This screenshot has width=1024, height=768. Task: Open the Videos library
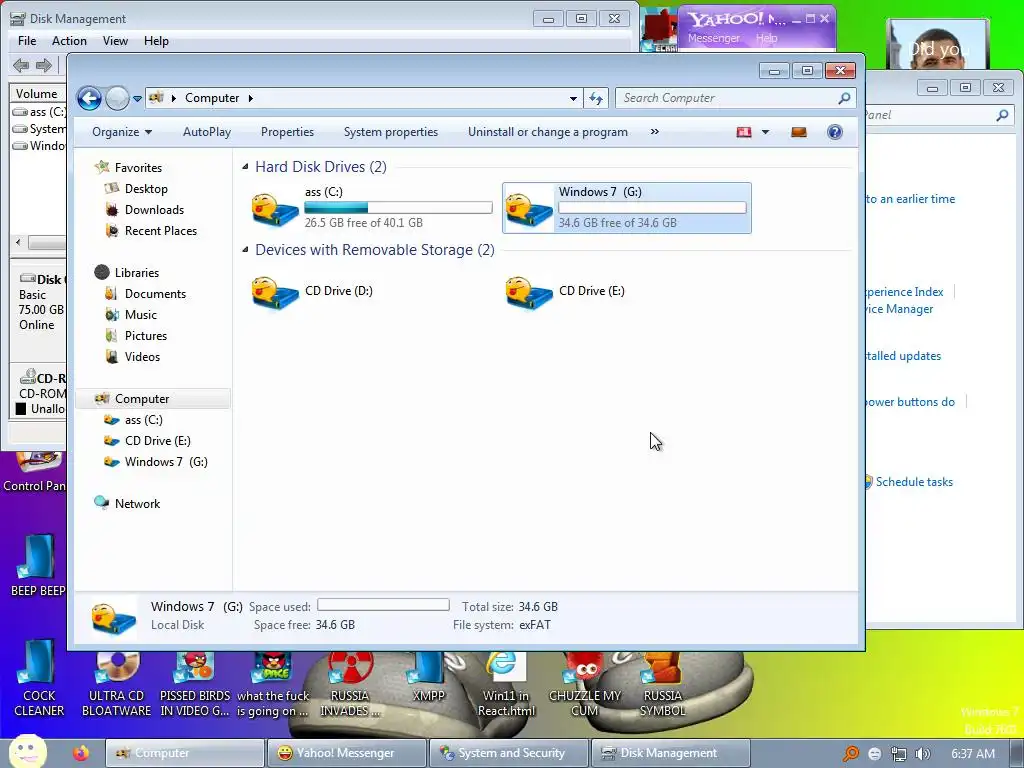tap(142, 357)
